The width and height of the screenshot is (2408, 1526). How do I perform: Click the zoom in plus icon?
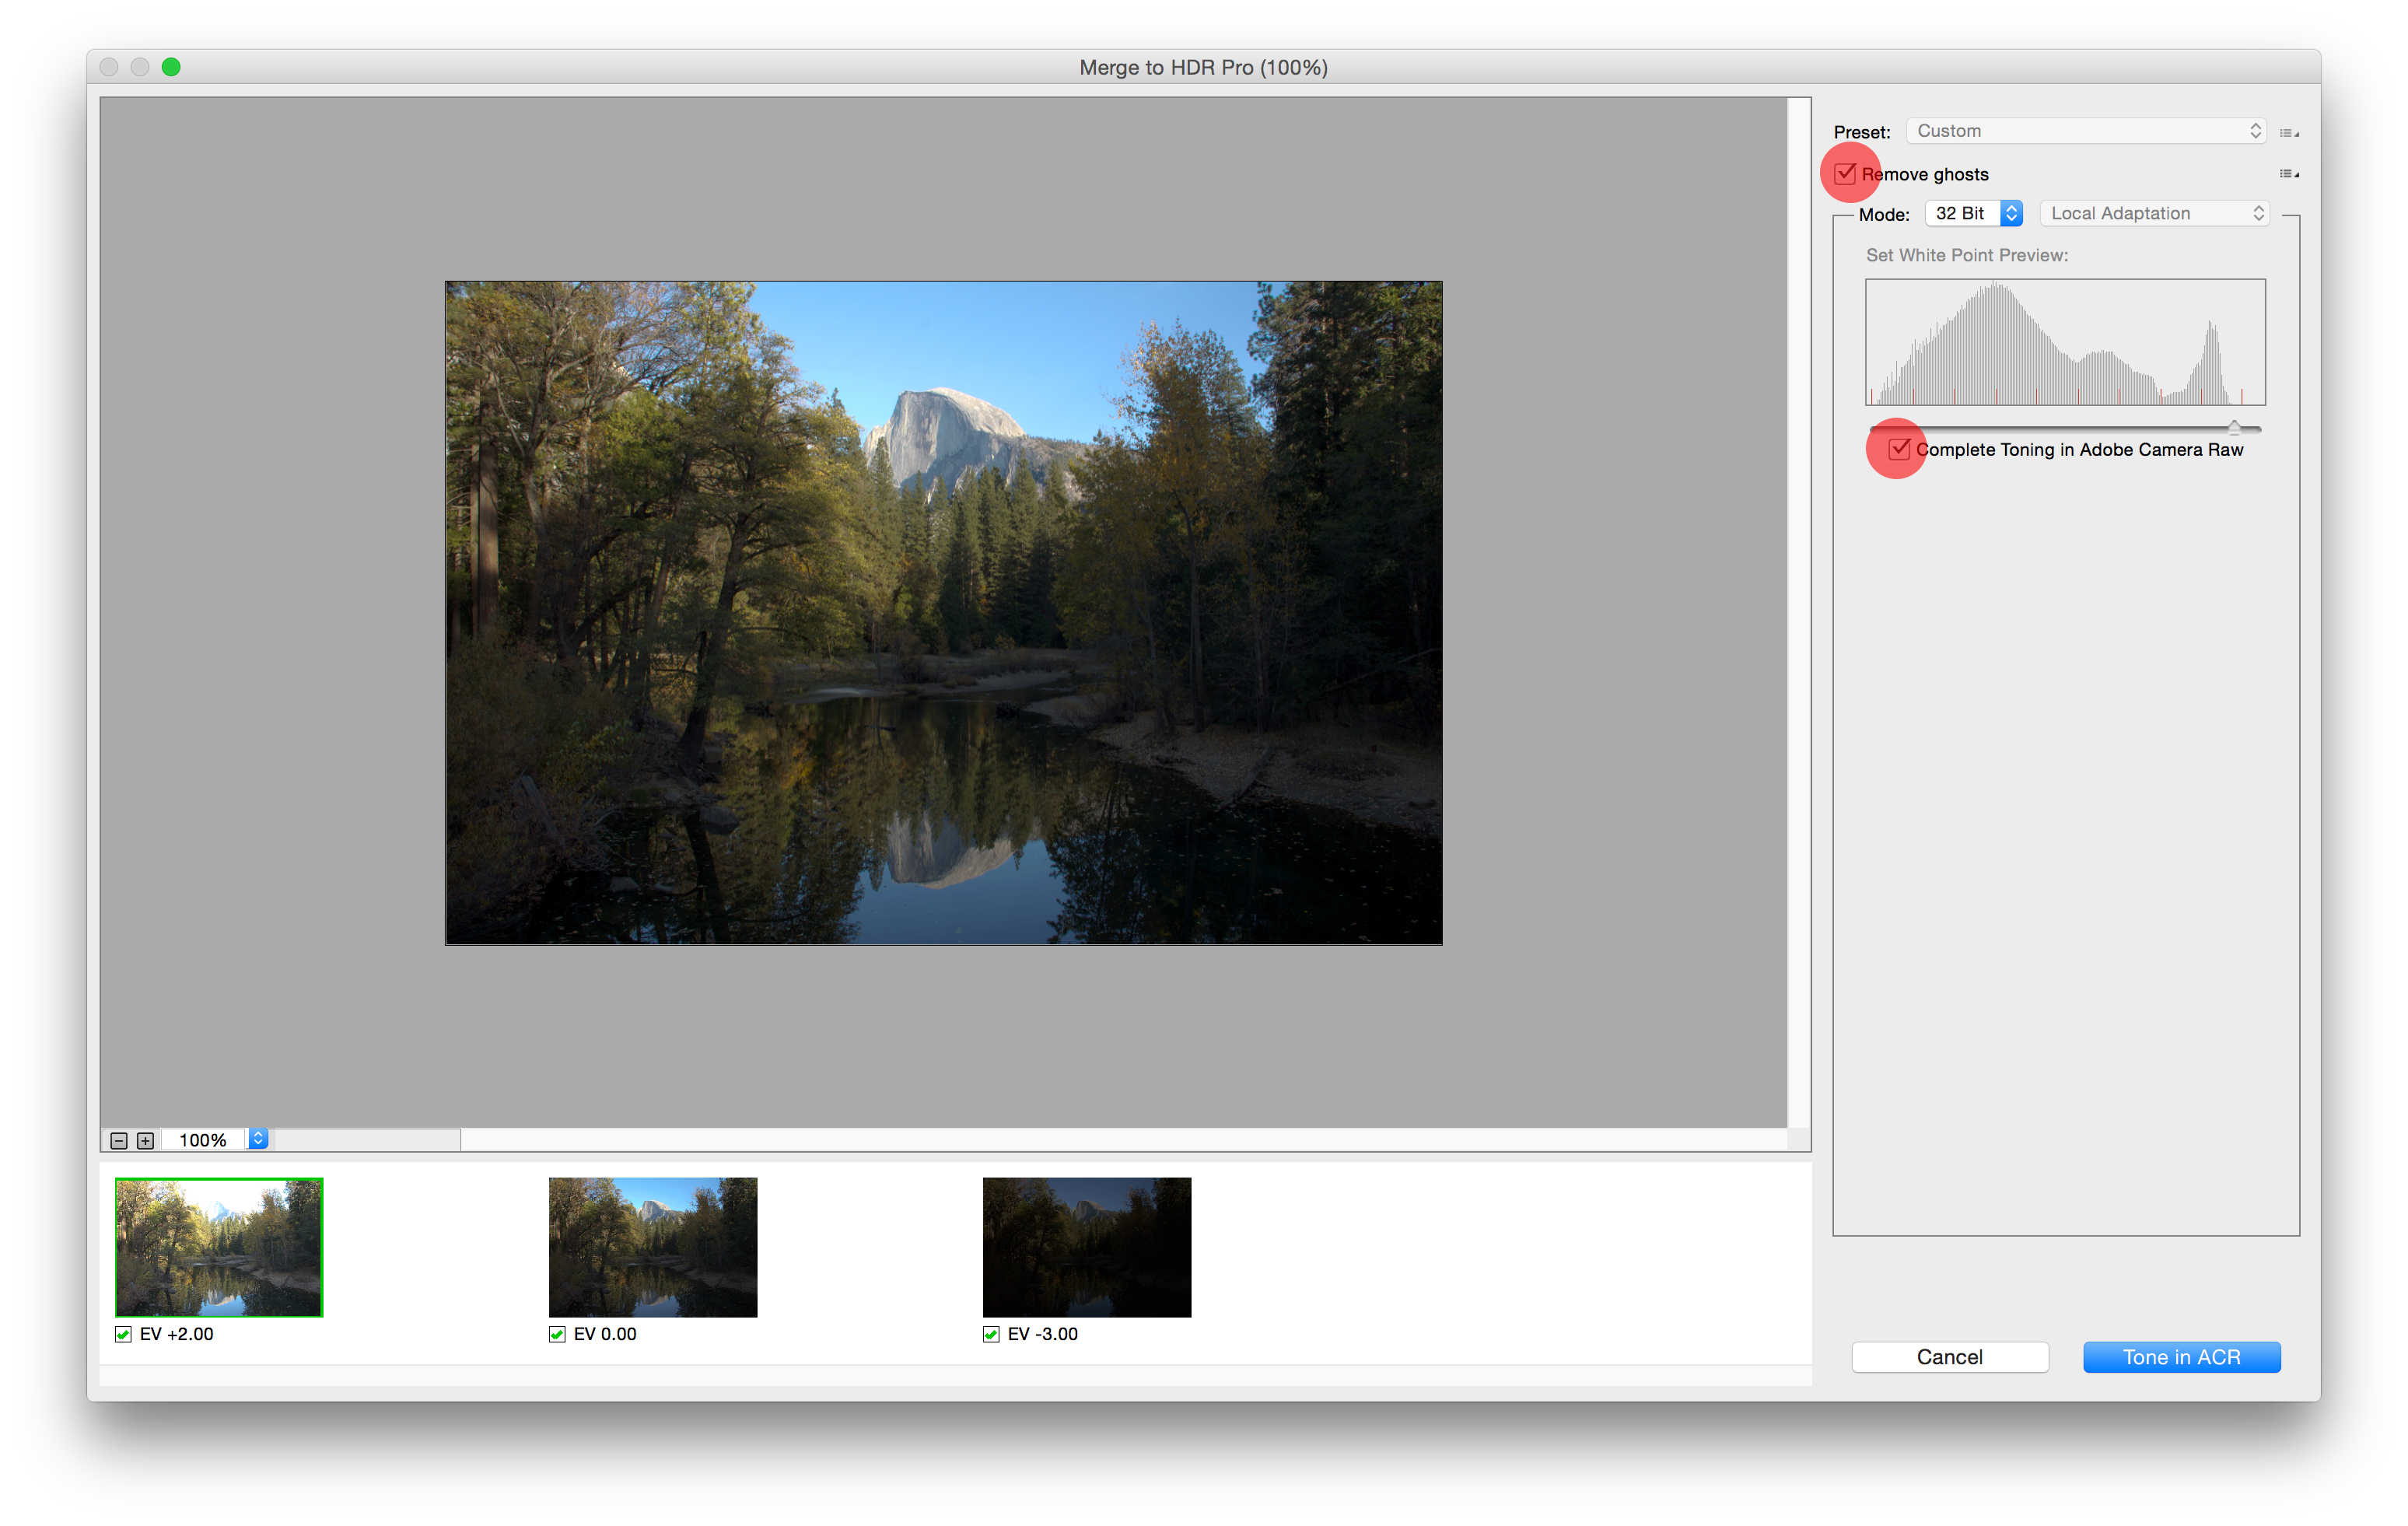145,1140
